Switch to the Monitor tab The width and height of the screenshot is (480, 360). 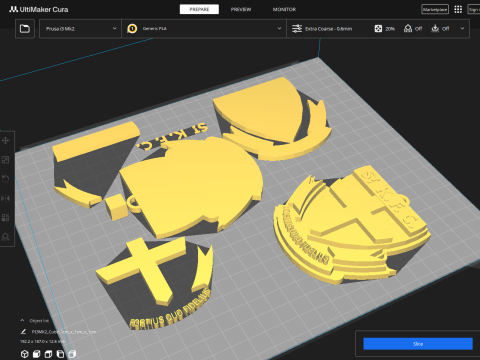[x=284, y=9]
